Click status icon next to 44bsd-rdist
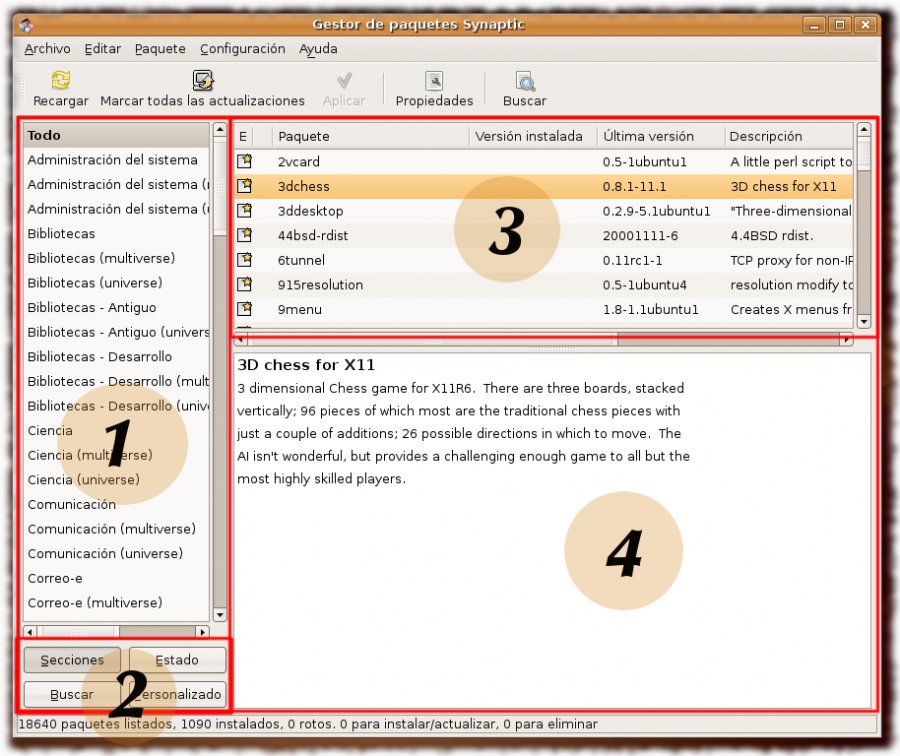This screenshot has height=756, width=900. 244,235
